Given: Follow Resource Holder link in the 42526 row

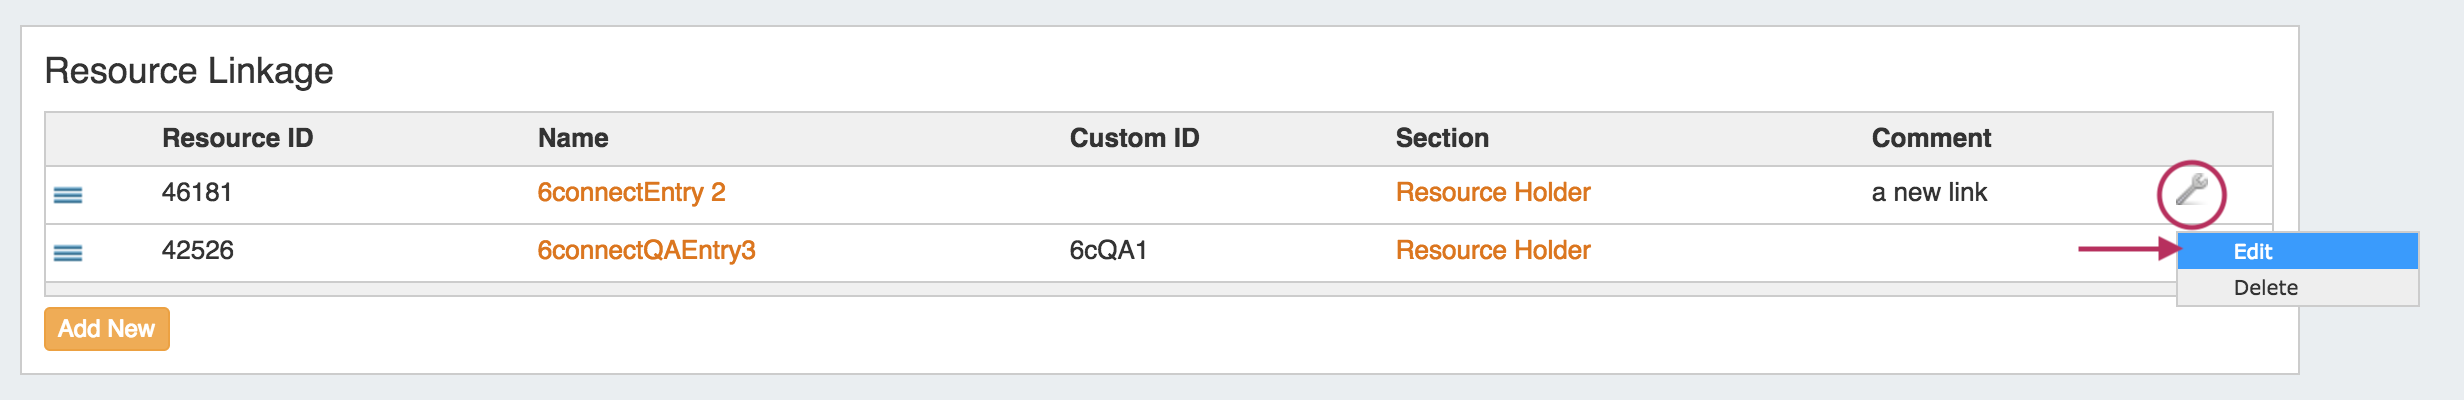Looking at the screenshot, I should pyautogui.click(x=1492, y=250).
